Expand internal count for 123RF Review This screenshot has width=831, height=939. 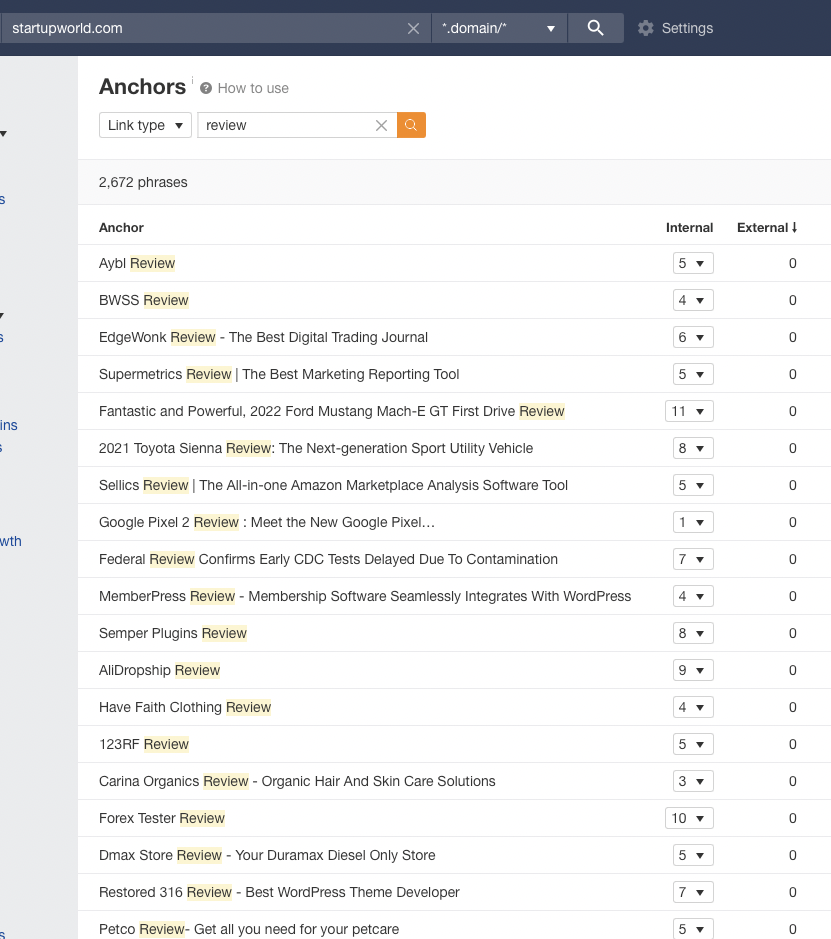coord(693,744)
